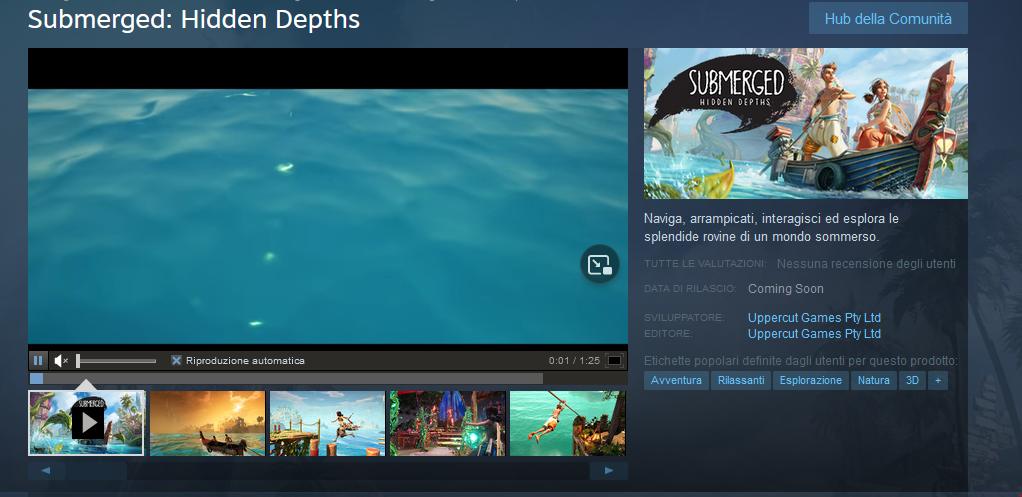1022x497 pixels.
Task: Click the Submerged: Hidden Depths page title
Action: 194,19
